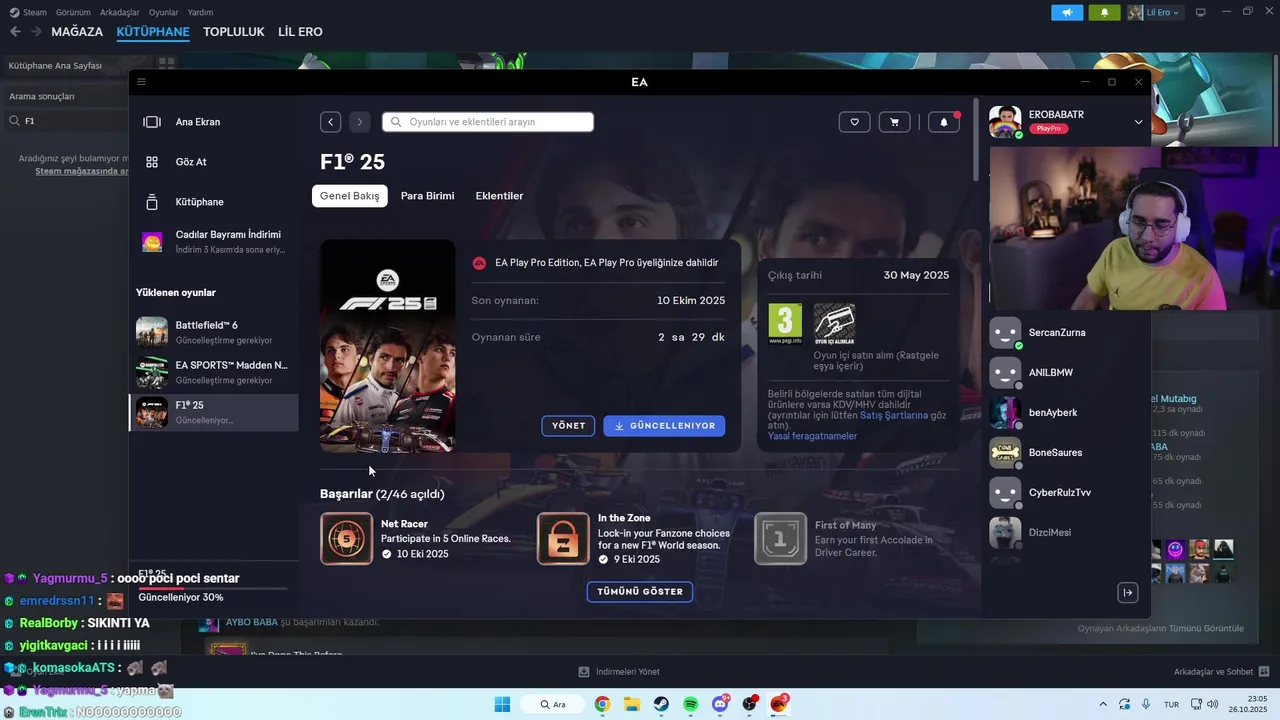Click the YÖNET button
Viewport: 1280px width, 720px height.
[568, 426]
